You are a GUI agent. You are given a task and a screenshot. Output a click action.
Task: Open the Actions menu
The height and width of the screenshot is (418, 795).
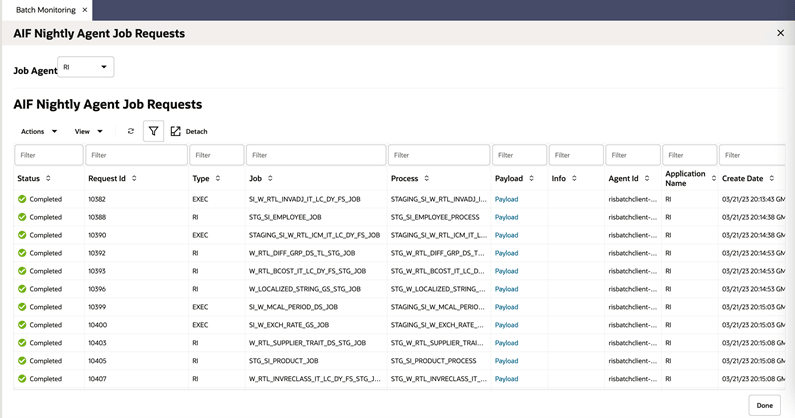(39, 131)
